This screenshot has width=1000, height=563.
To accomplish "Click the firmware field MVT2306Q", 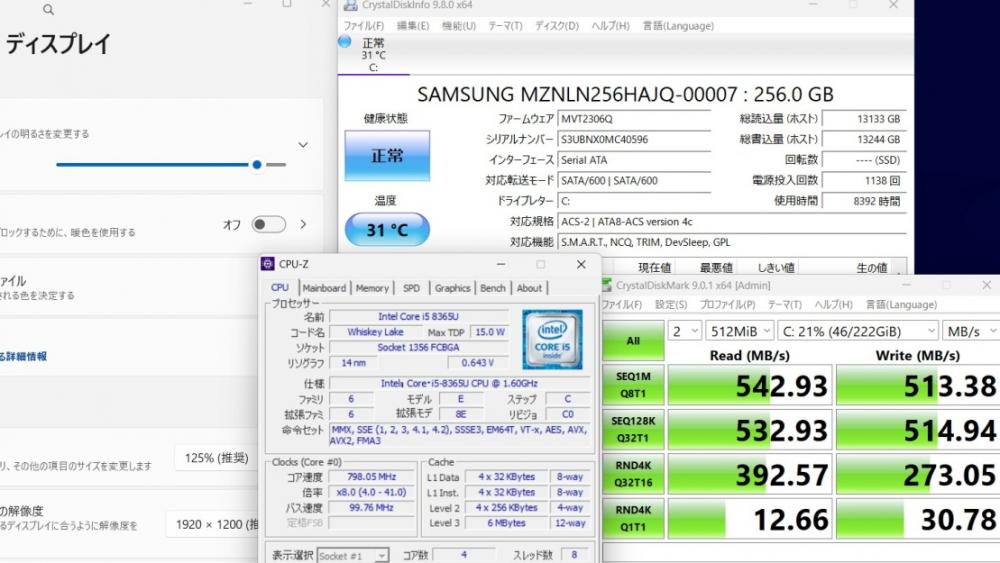I will pos(634,119).
